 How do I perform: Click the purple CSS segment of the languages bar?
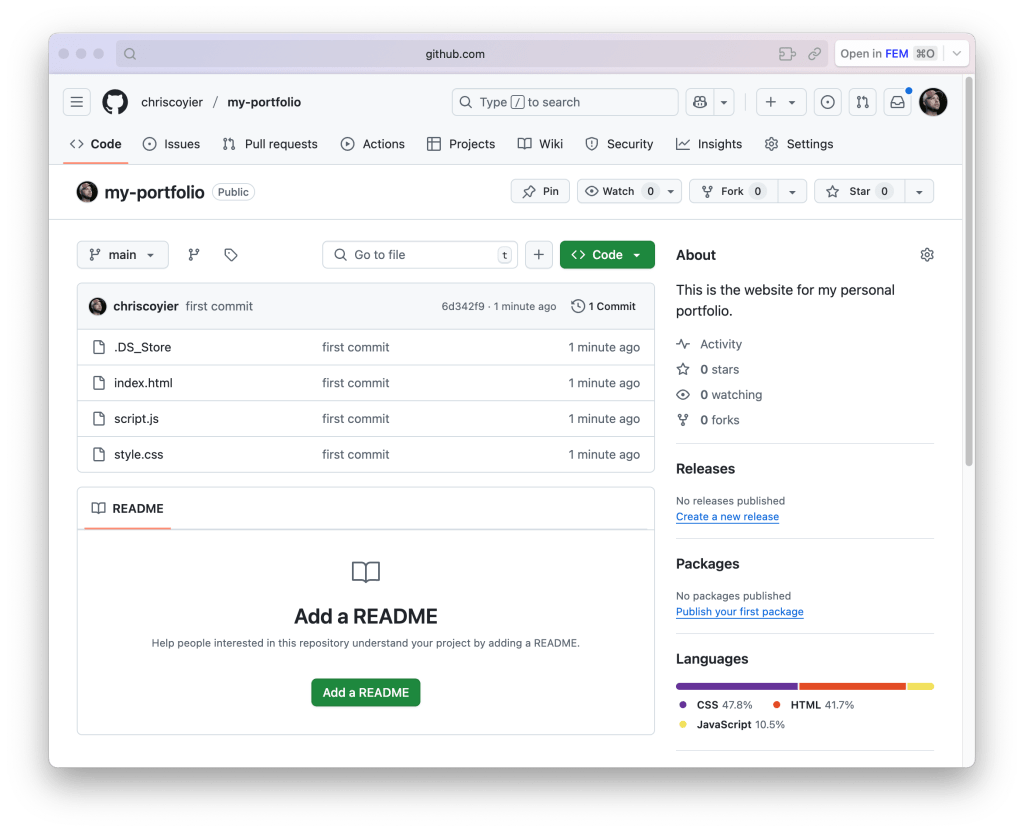tap(735, 686)
